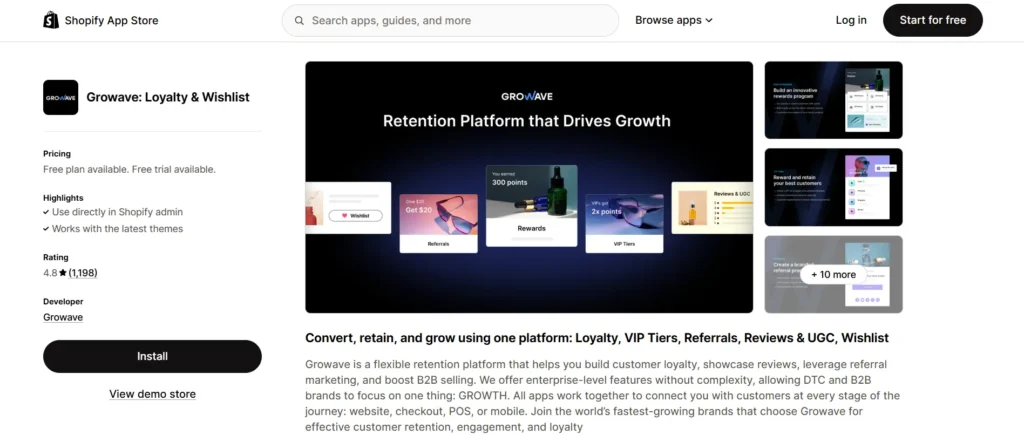Viewport: 1024px width, 435px height.
Task: Open the Log in page
Action: click(851, 20)
